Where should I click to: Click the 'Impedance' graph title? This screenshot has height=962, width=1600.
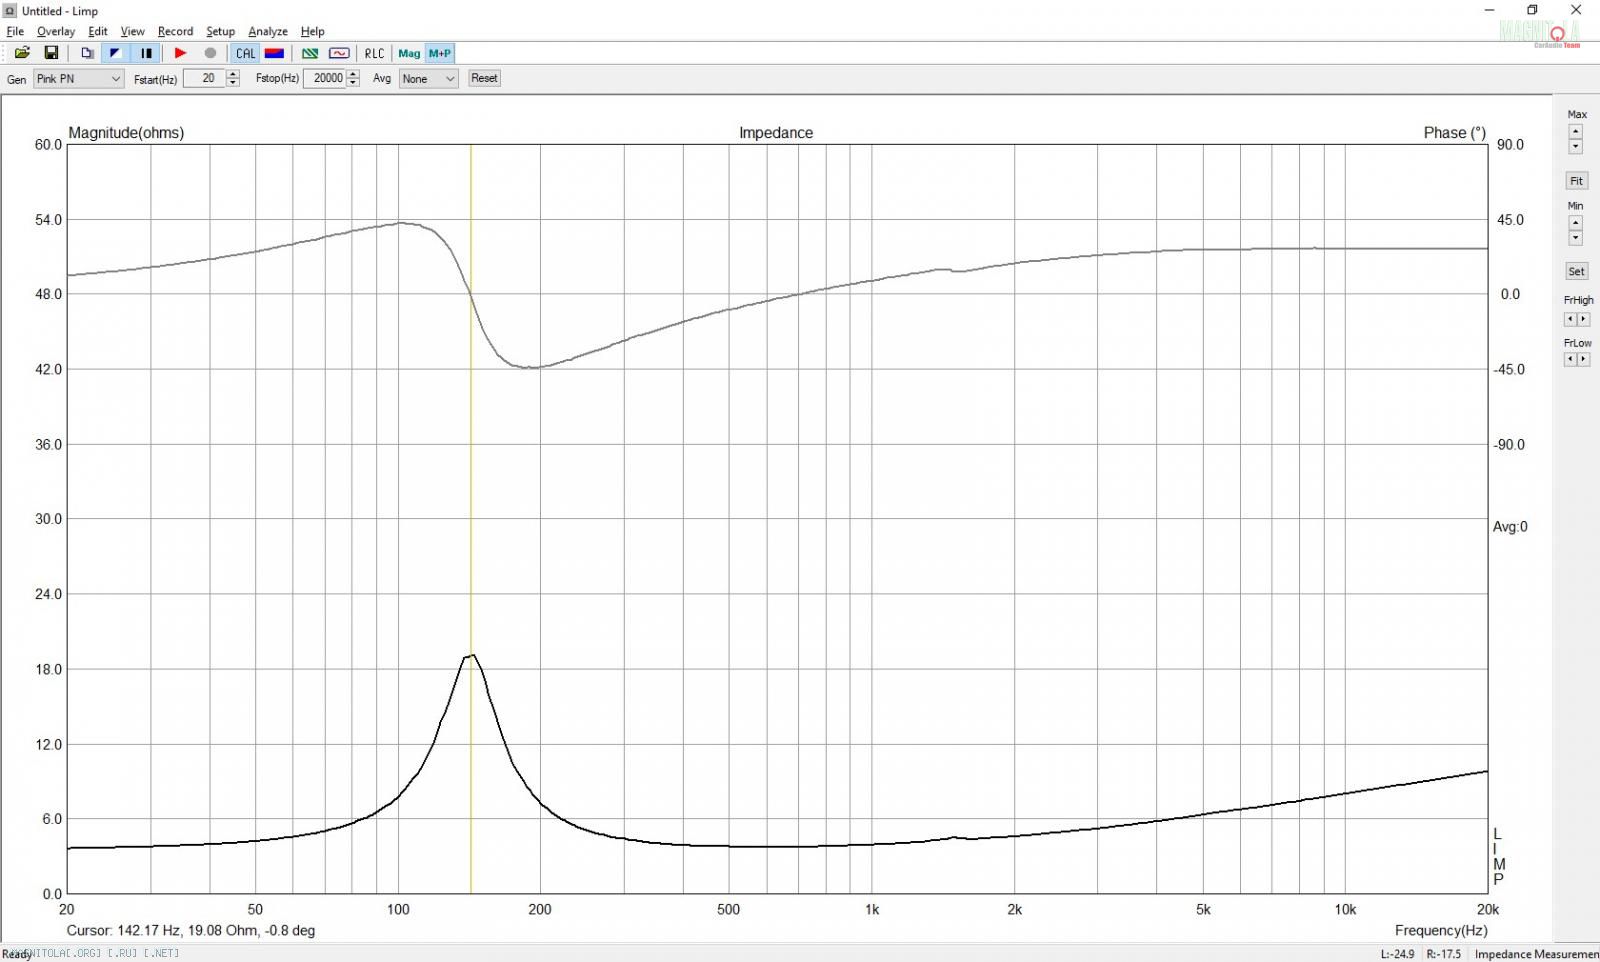(x=776, y=133)
